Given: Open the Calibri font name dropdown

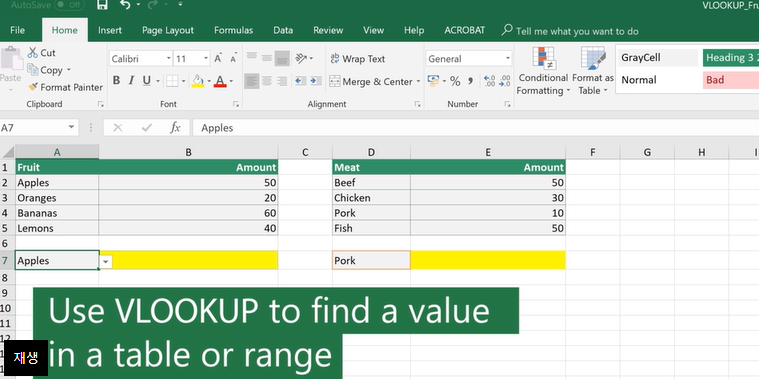Looking at the screenshot, I should click(x=168, y=59).
